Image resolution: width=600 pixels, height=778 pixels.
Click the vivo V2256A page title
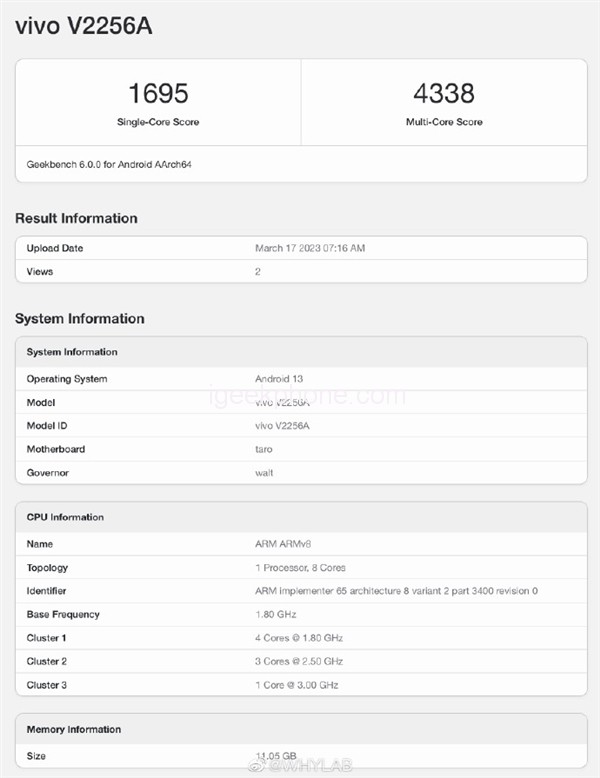point(83,27)
